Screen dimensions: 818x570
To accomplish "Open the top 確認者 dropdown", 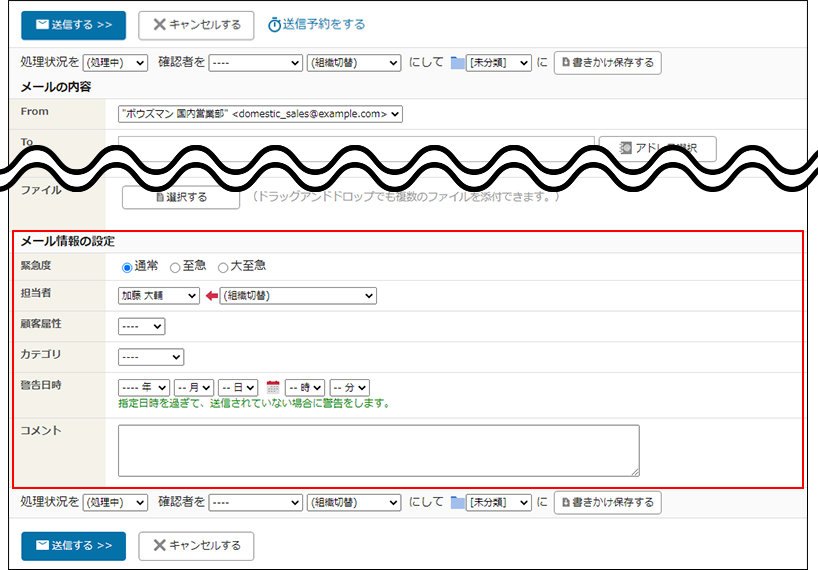I will click(256, 63).
